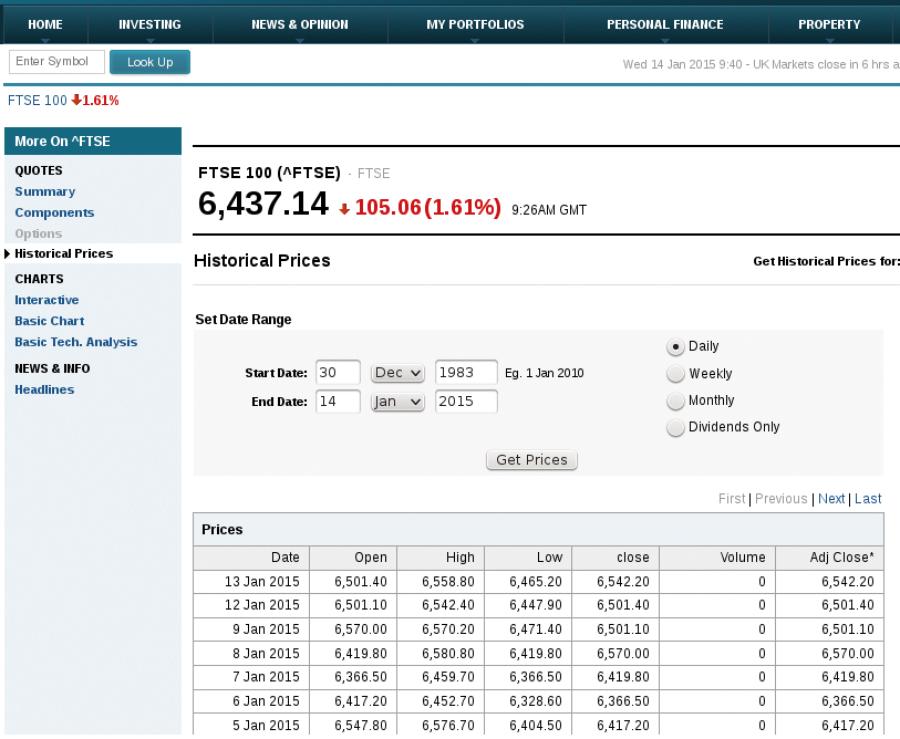900x739 pixels.
Task: Click the Enter Symbol input field
Action: [57, 62]
